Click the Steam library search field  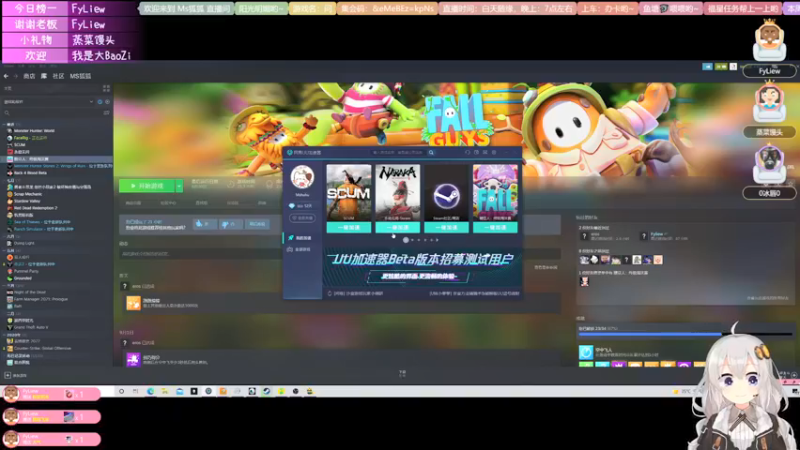click(54, 113)
